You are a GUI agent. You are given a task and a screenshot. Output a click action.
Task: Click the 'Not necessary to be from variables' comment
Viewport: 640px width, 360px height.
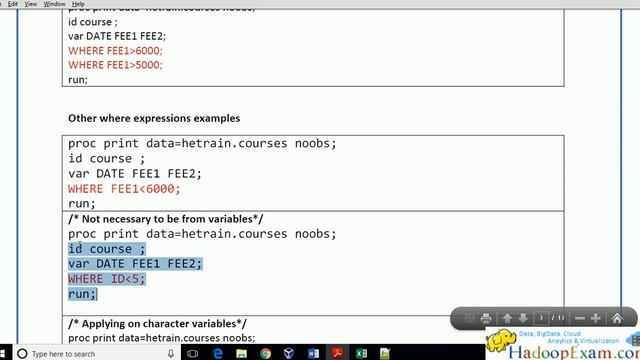tap(166, 219)
